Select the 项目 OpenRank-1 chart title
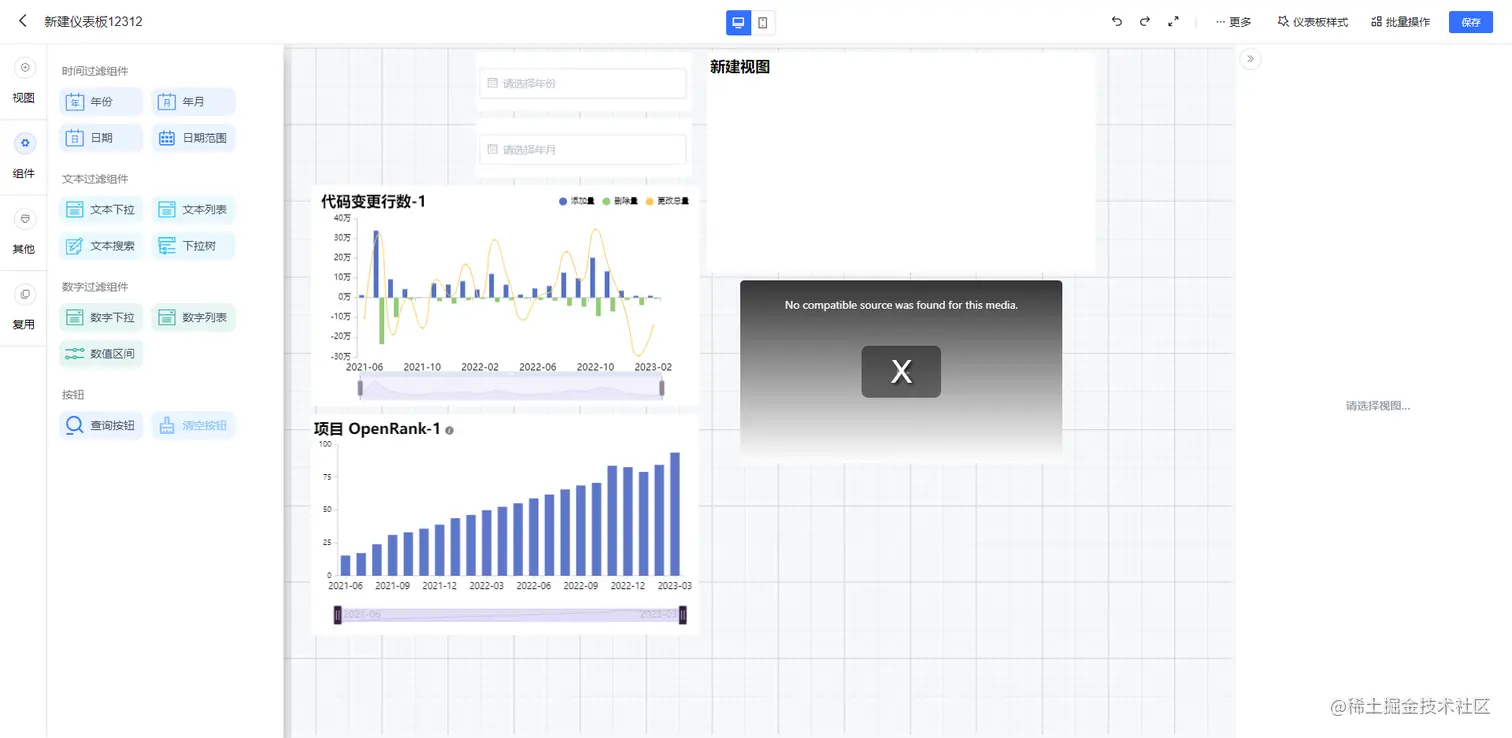 [x=377, y=429]
